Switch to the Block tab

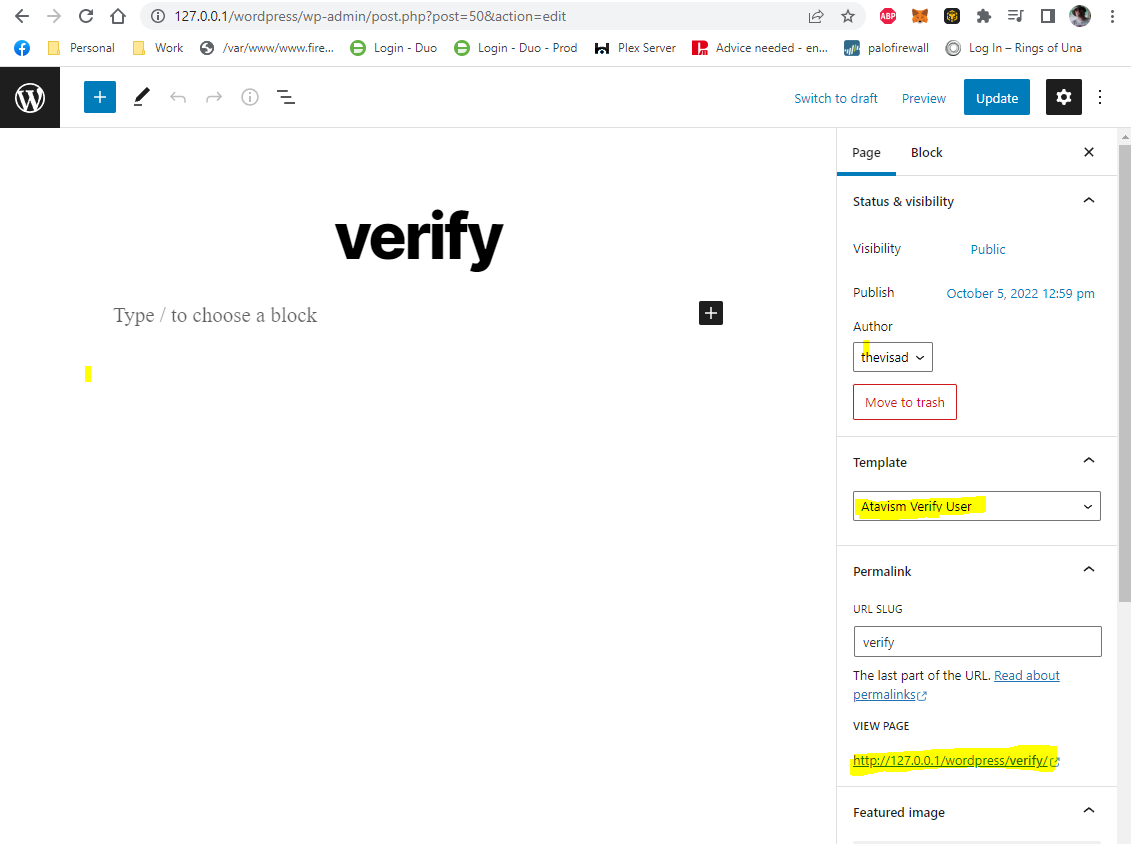tap(926, 152)
